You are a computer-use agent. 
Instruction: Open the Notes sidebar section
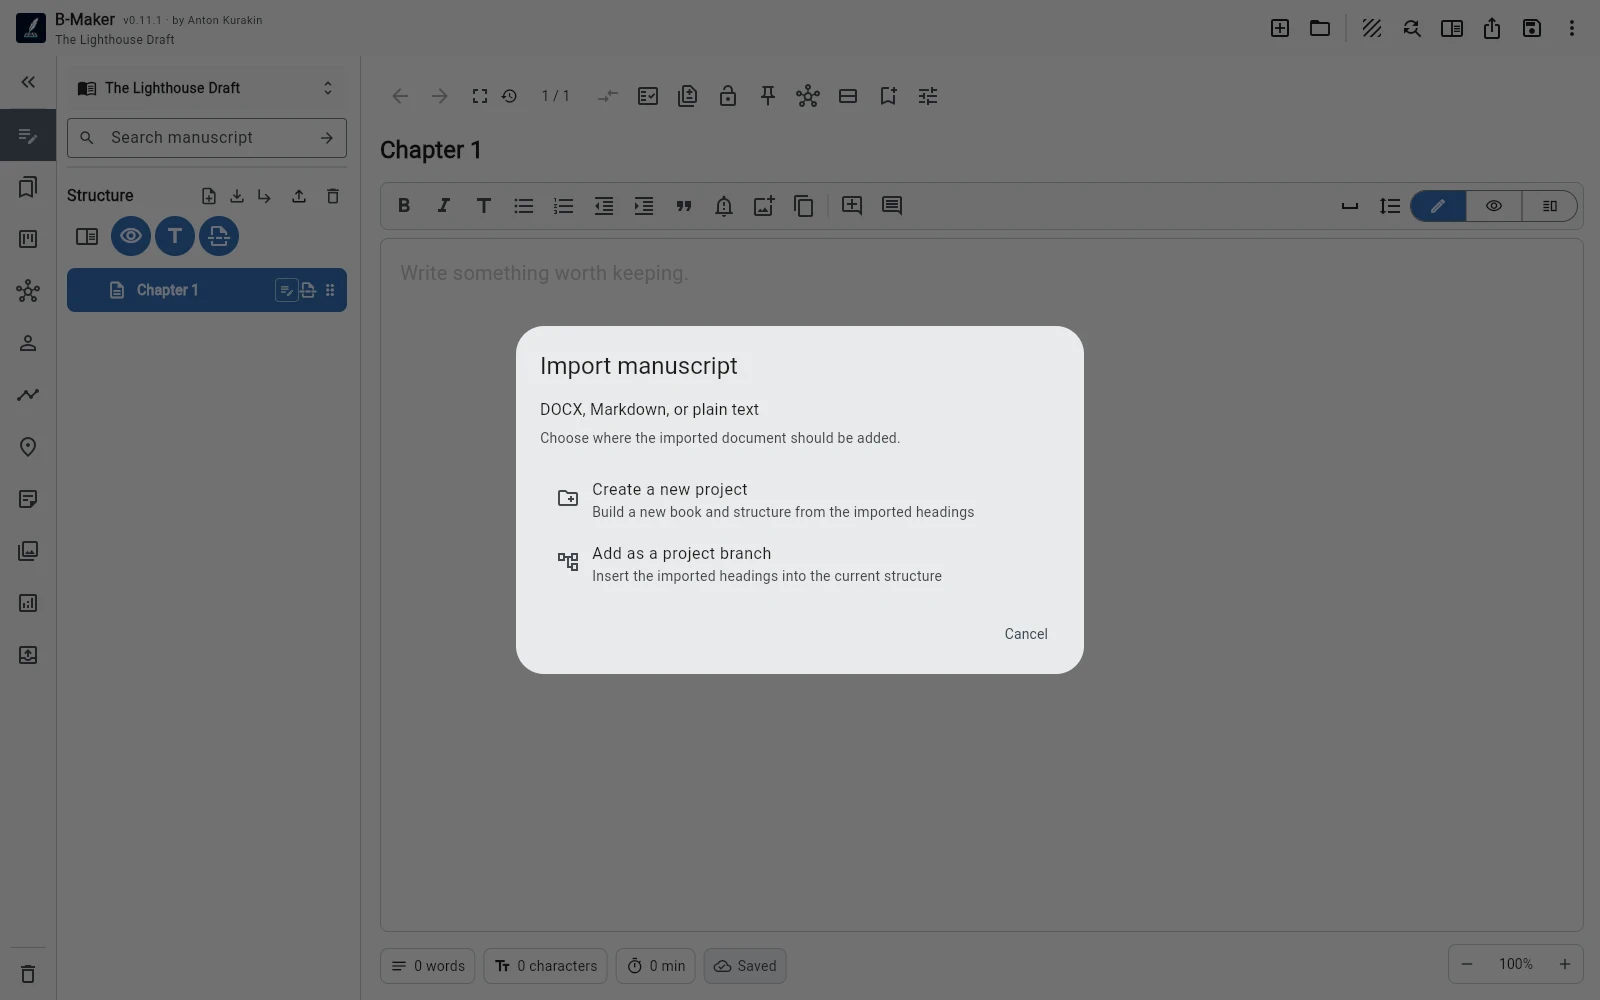(x=28, y=499)
